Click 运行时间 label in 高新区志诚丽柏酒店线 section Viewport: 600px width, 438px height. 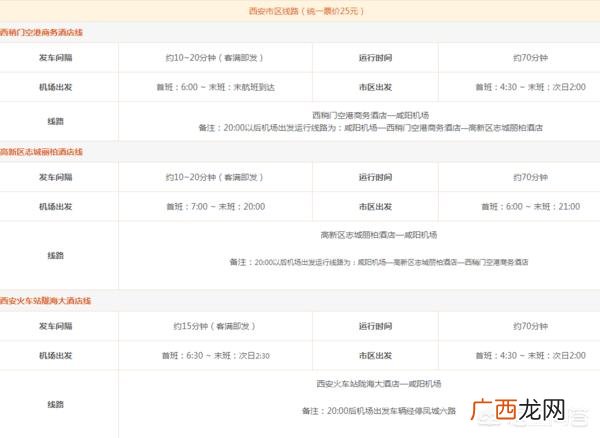tap(375, 177)
